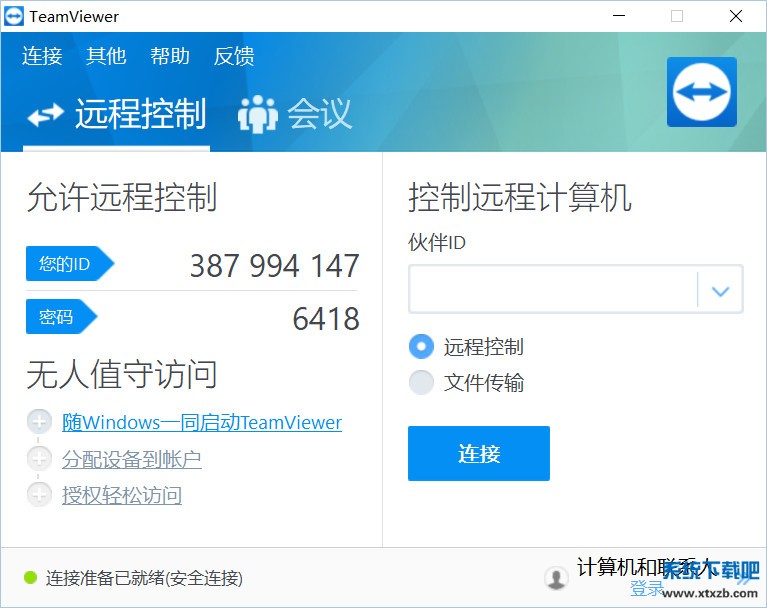
Task: Expand the 伙伴ID dropdown arrow
Action: pos(720,291)
